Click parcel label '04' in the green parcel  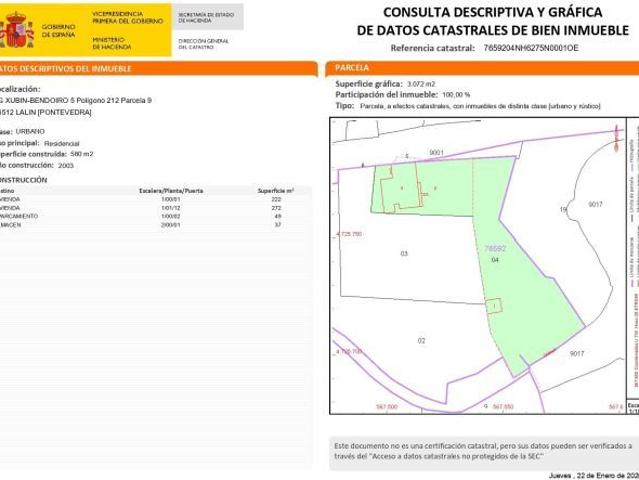[495, 260]
